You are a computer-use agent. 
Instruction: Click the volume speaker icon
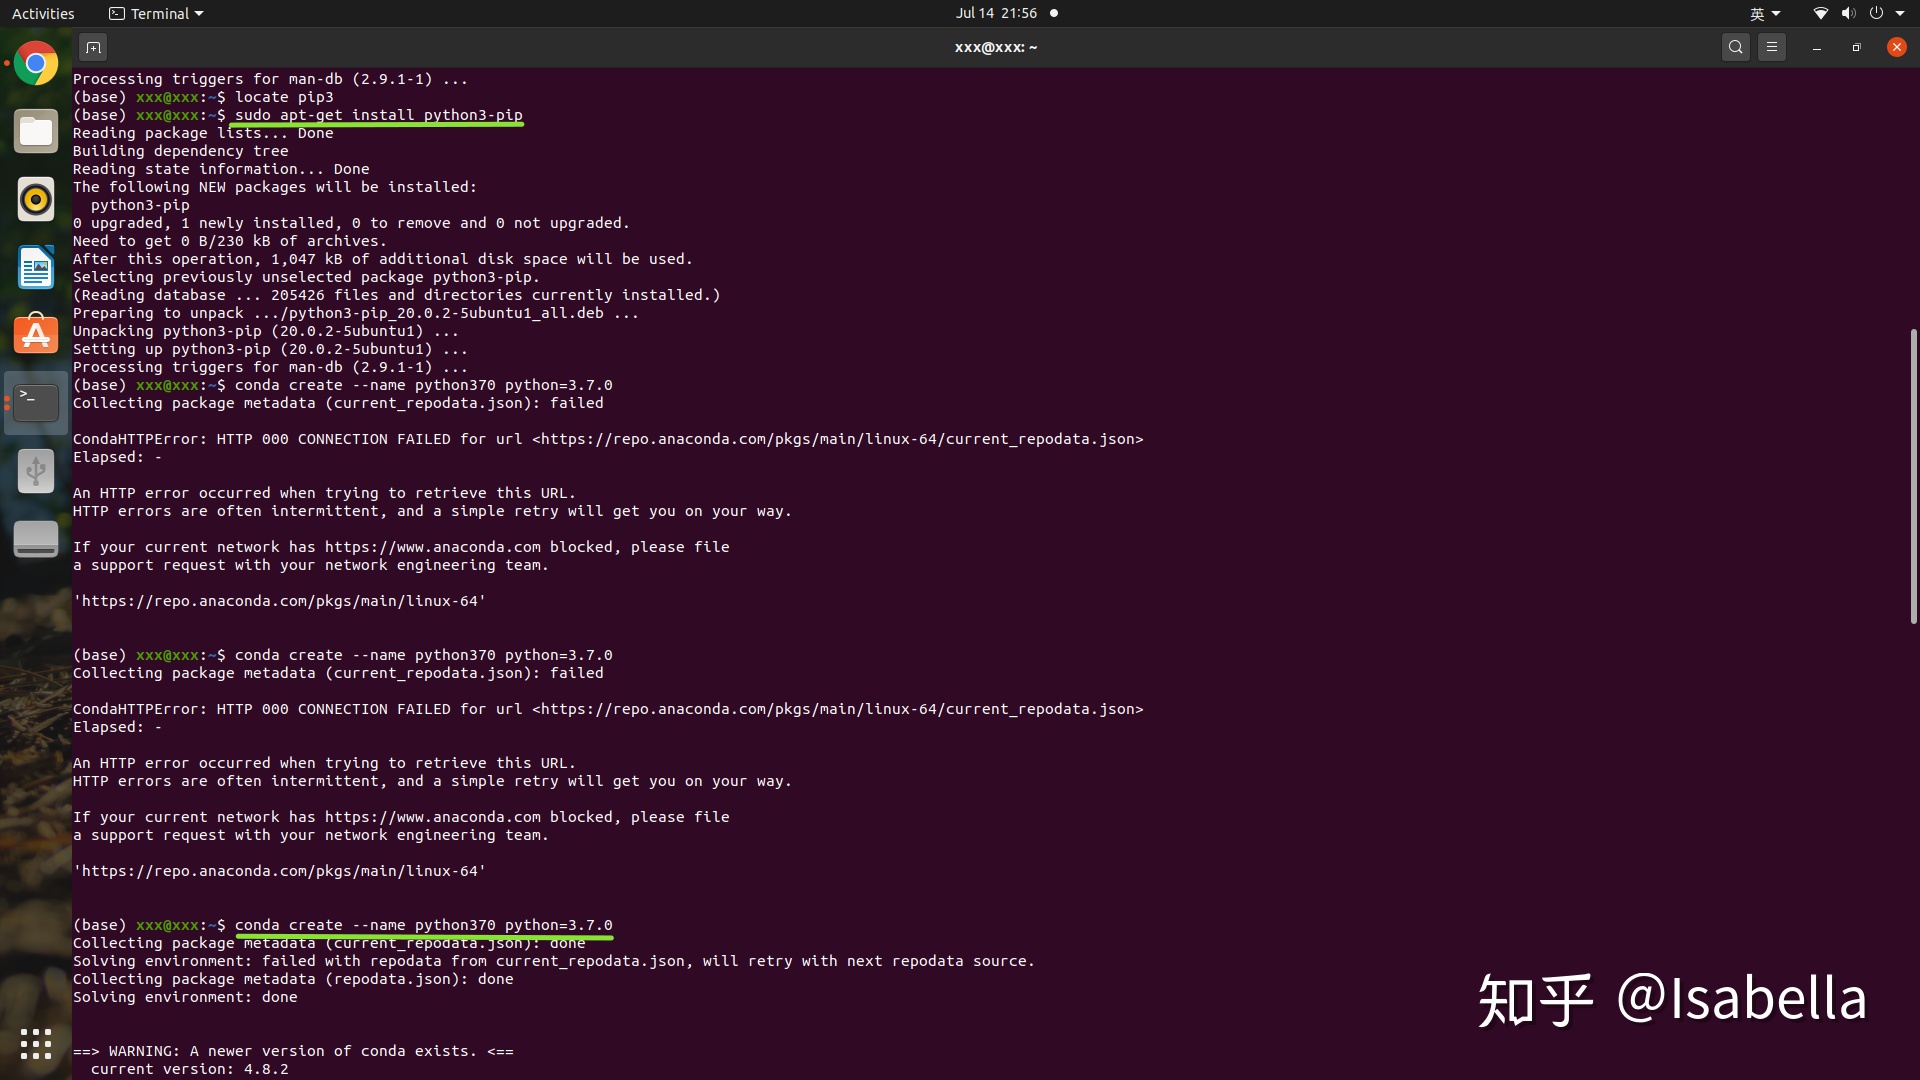click(x=1848, y=13)
